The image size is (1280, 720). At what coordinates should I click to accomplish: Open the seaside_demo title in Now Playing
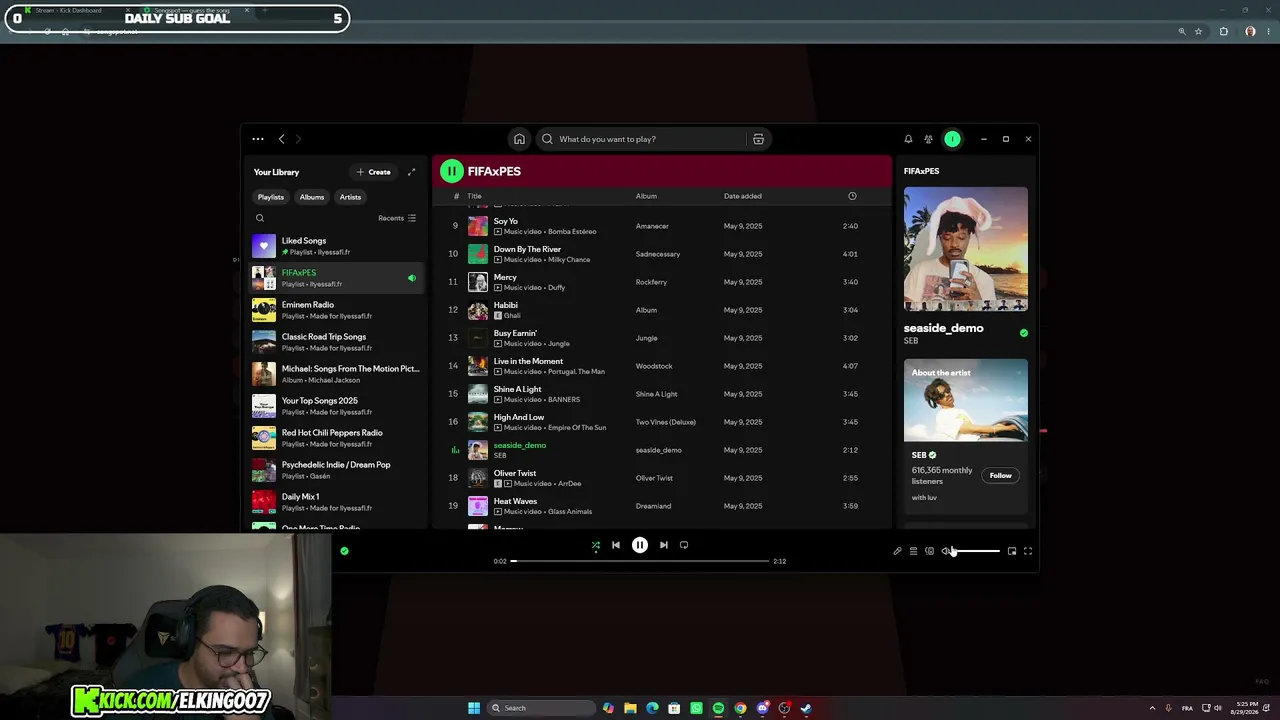pyautogui.click(x=944, y=328)
